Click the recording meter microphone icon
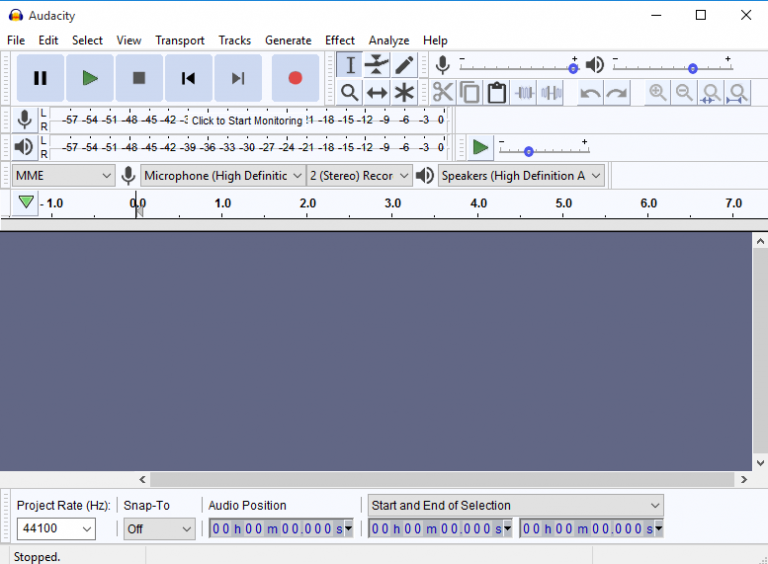The image size is (768, 564). tap(24, 120)
